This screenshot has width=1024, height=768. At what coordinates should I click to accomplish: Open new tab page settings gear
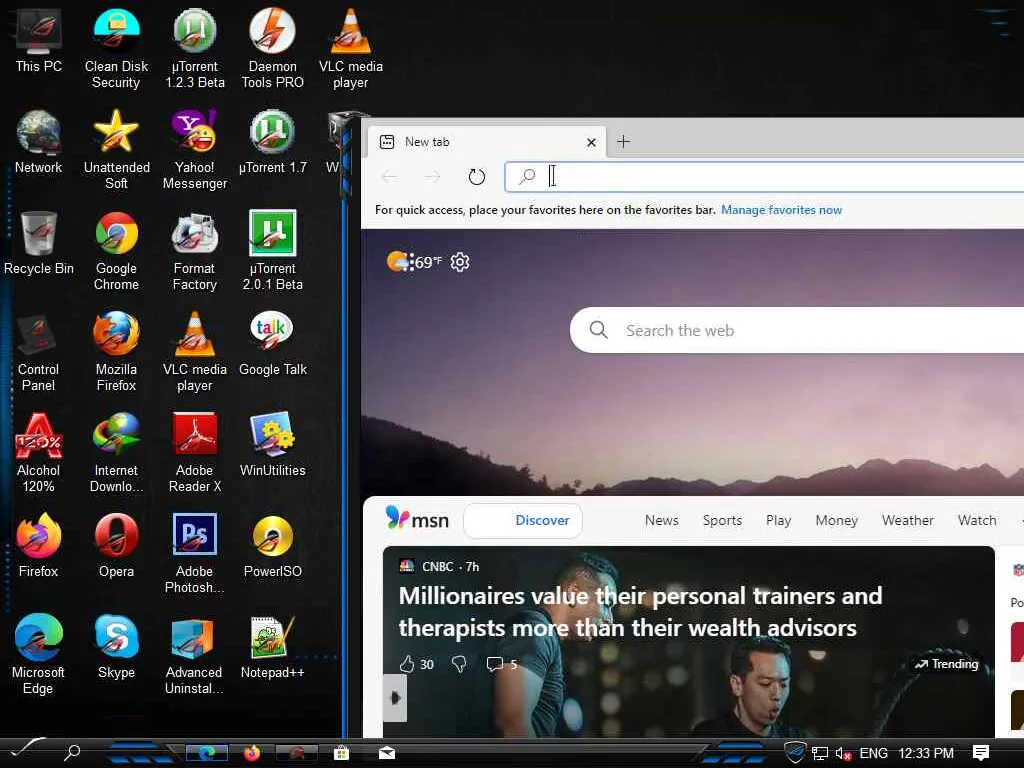point(460,262)
